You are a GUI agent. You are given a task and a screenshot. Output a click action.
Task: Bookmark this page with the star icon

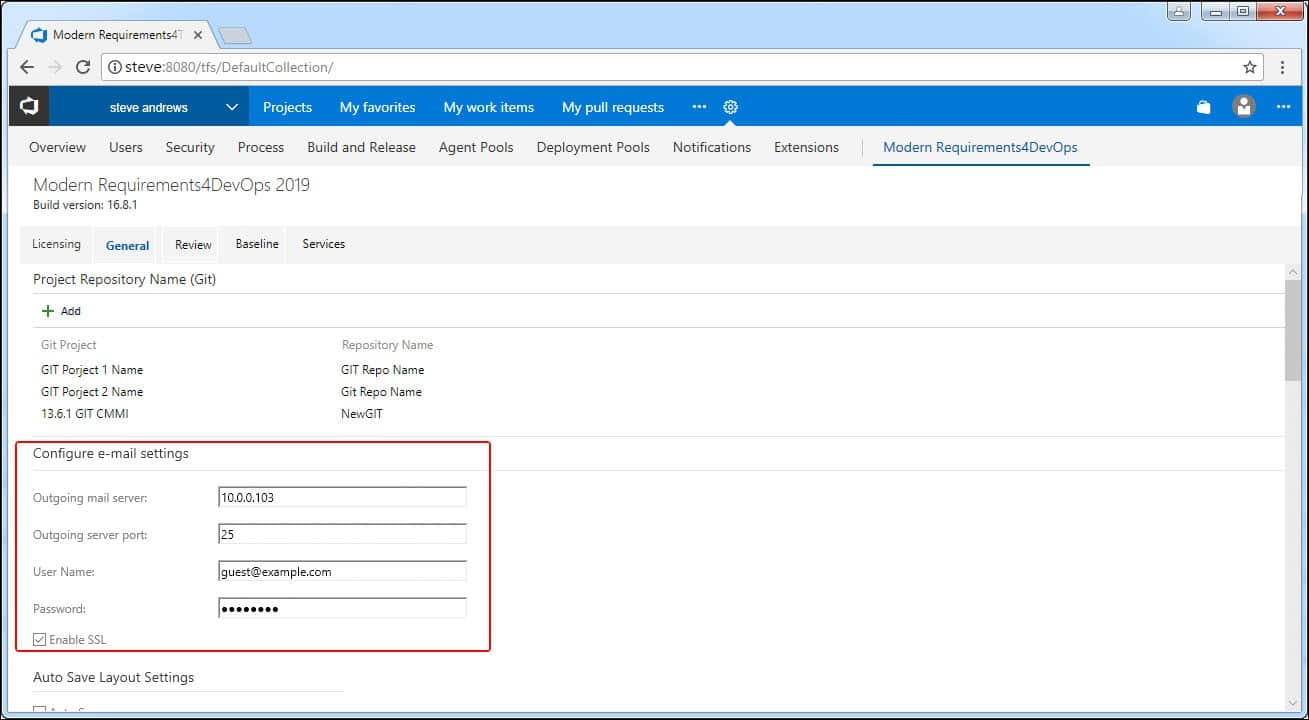point(1250,67)
